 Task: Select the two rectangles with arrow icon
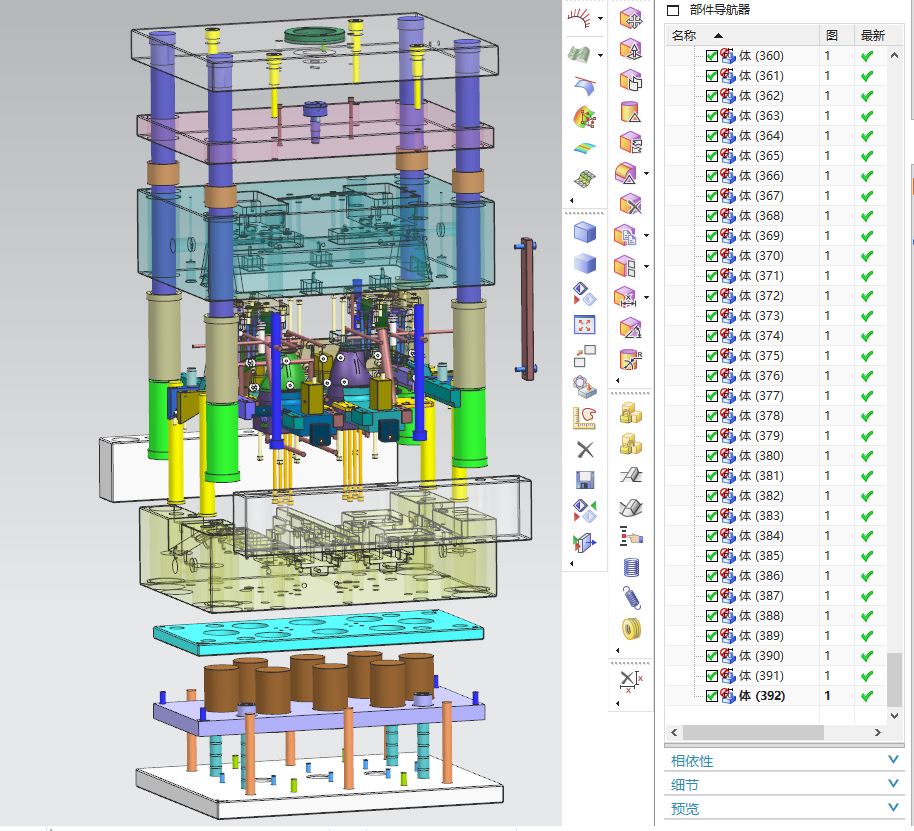point(585,356)
